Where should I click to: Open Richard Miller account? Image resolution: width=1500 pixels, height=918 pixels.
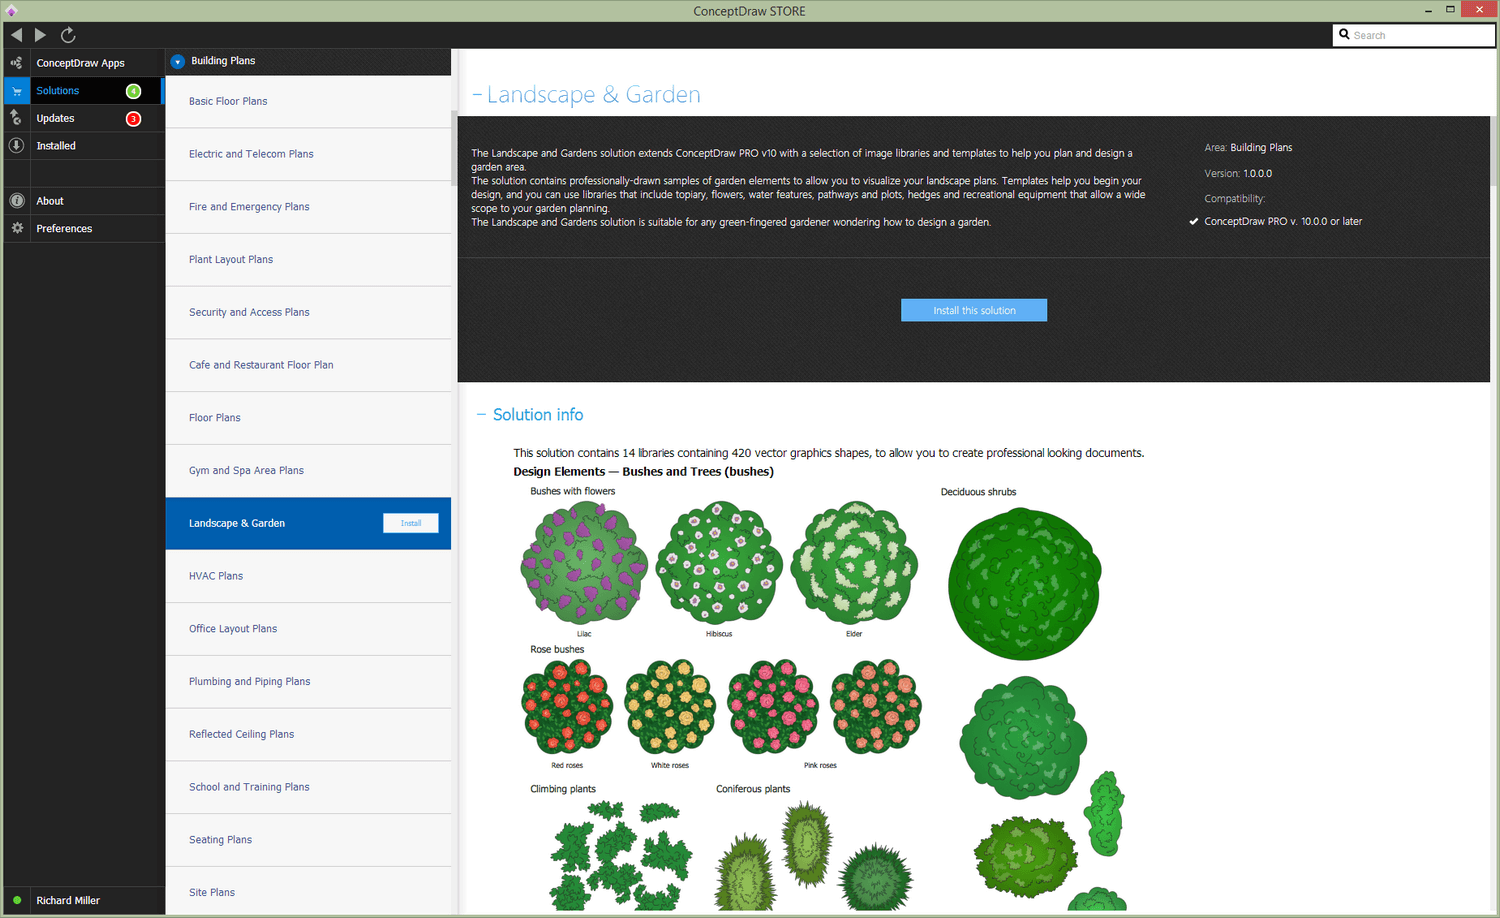pyautogui.click(x=68, y=900)
